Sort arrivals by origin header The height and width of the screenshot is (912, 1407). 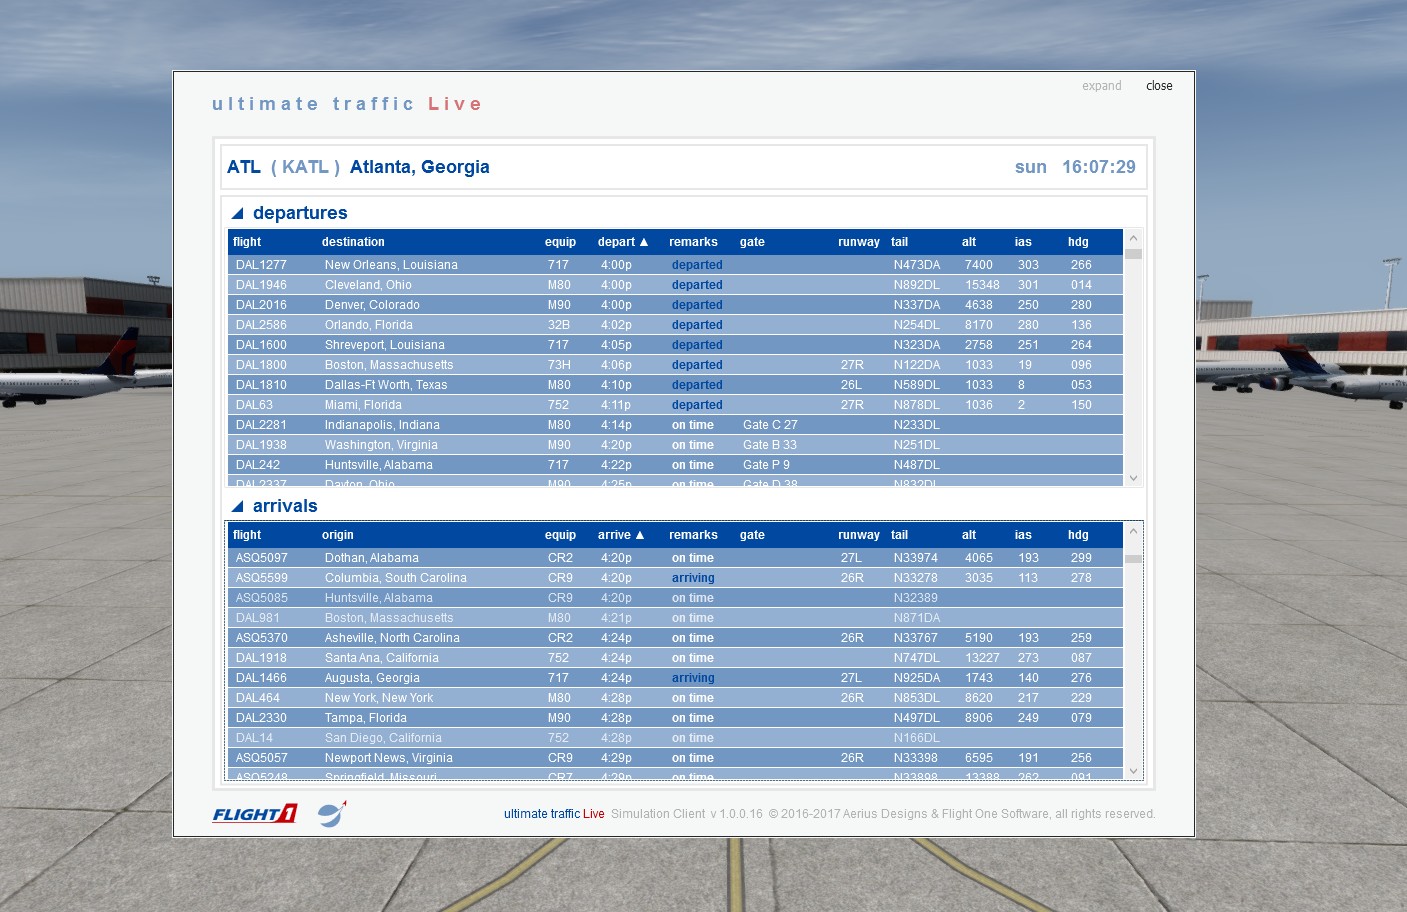[x=338, y=535]
